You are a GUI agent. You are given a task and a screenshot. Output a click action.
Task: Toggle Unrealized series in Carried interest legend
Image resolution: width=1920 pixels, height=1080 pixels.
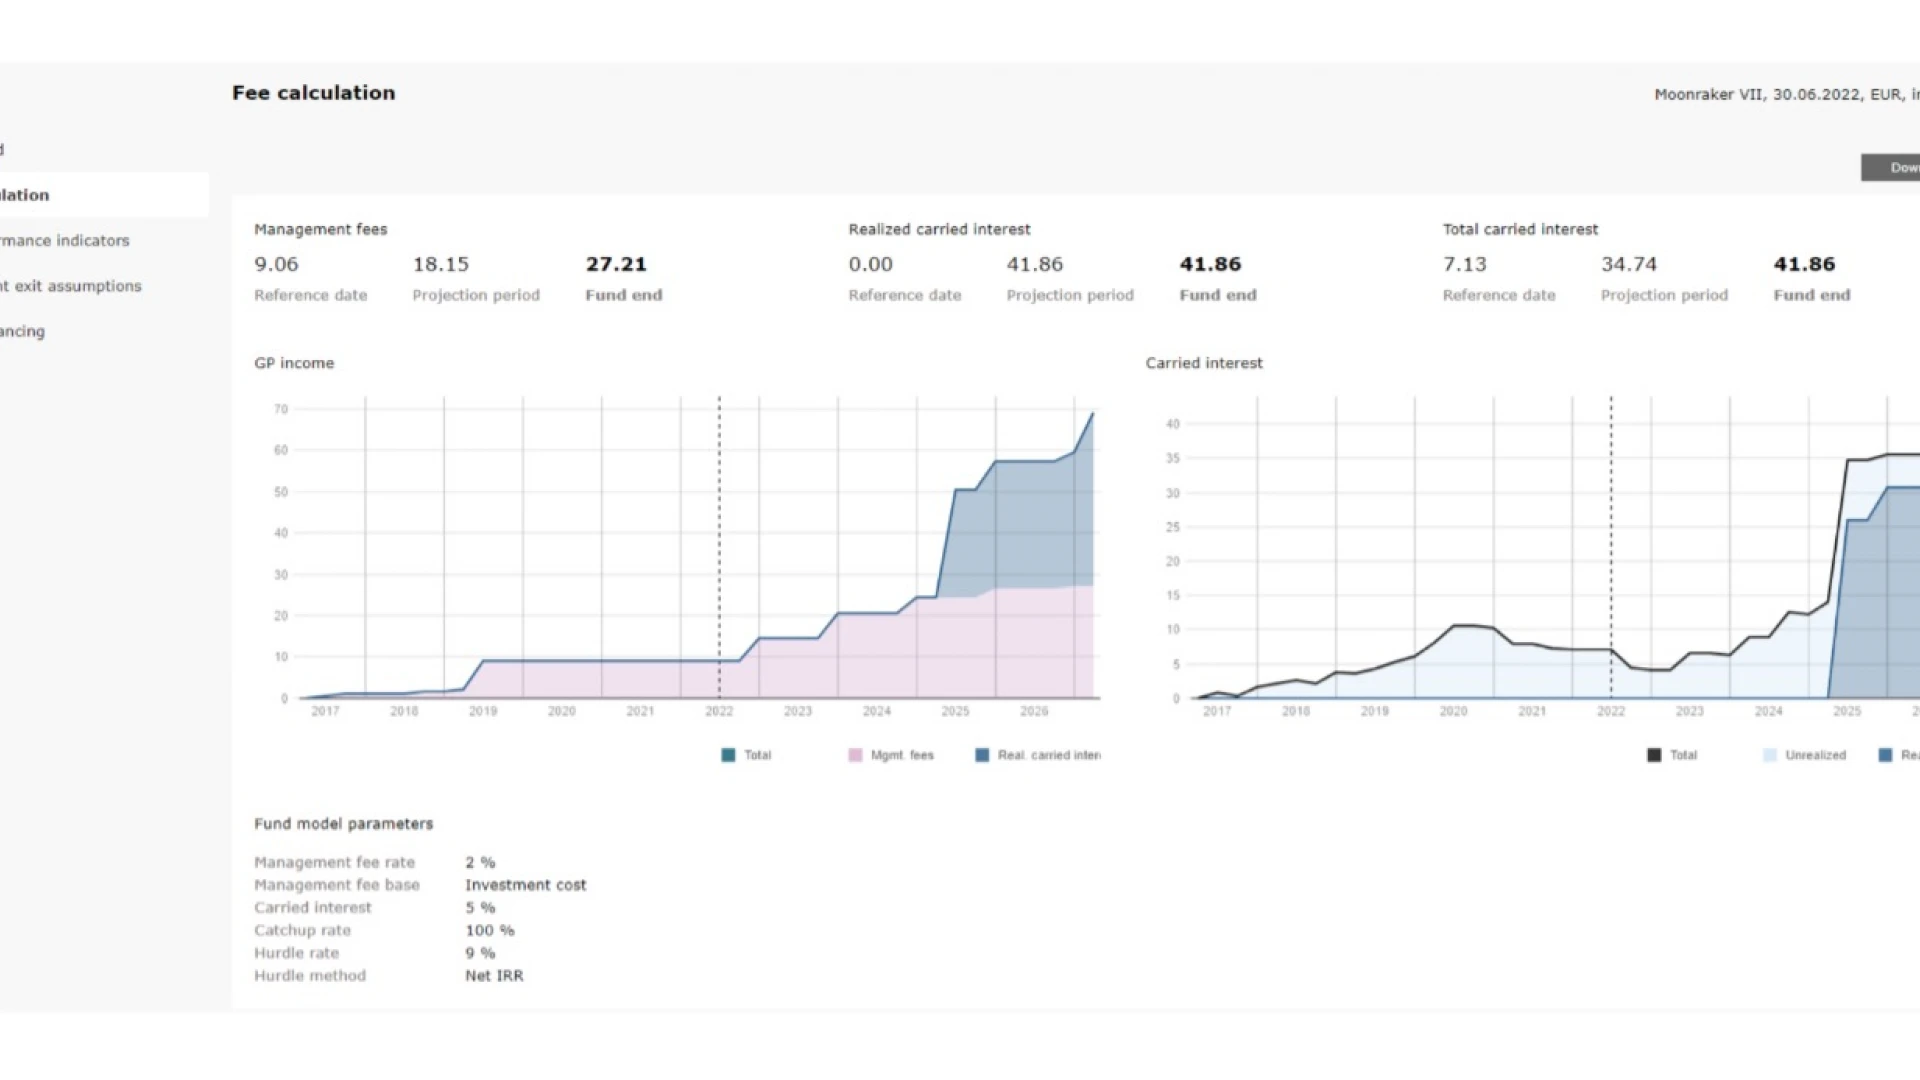point(1815,755)
